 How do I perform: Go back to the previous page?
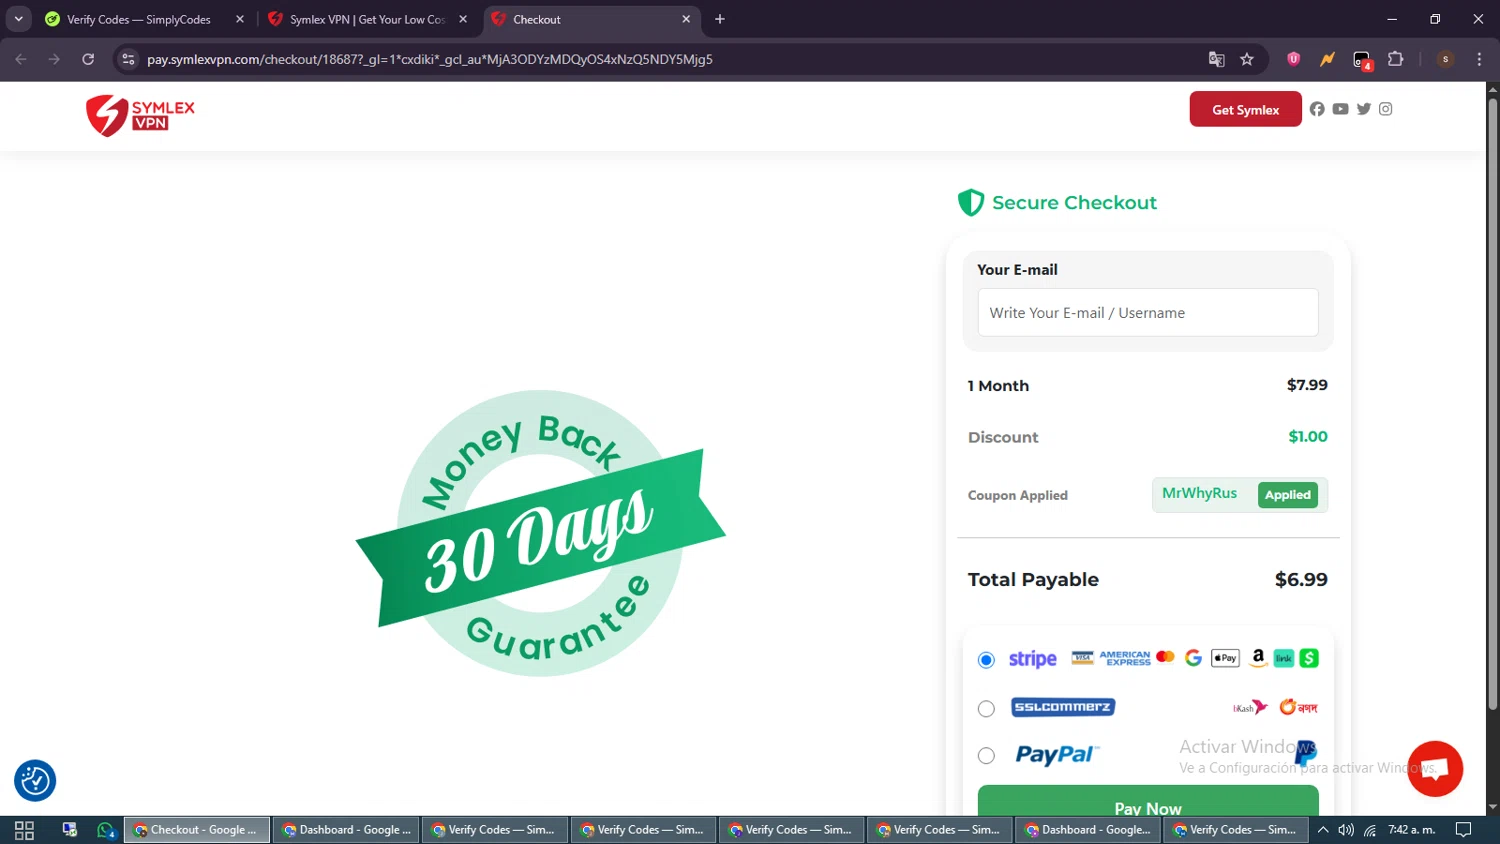click(21, 59)
